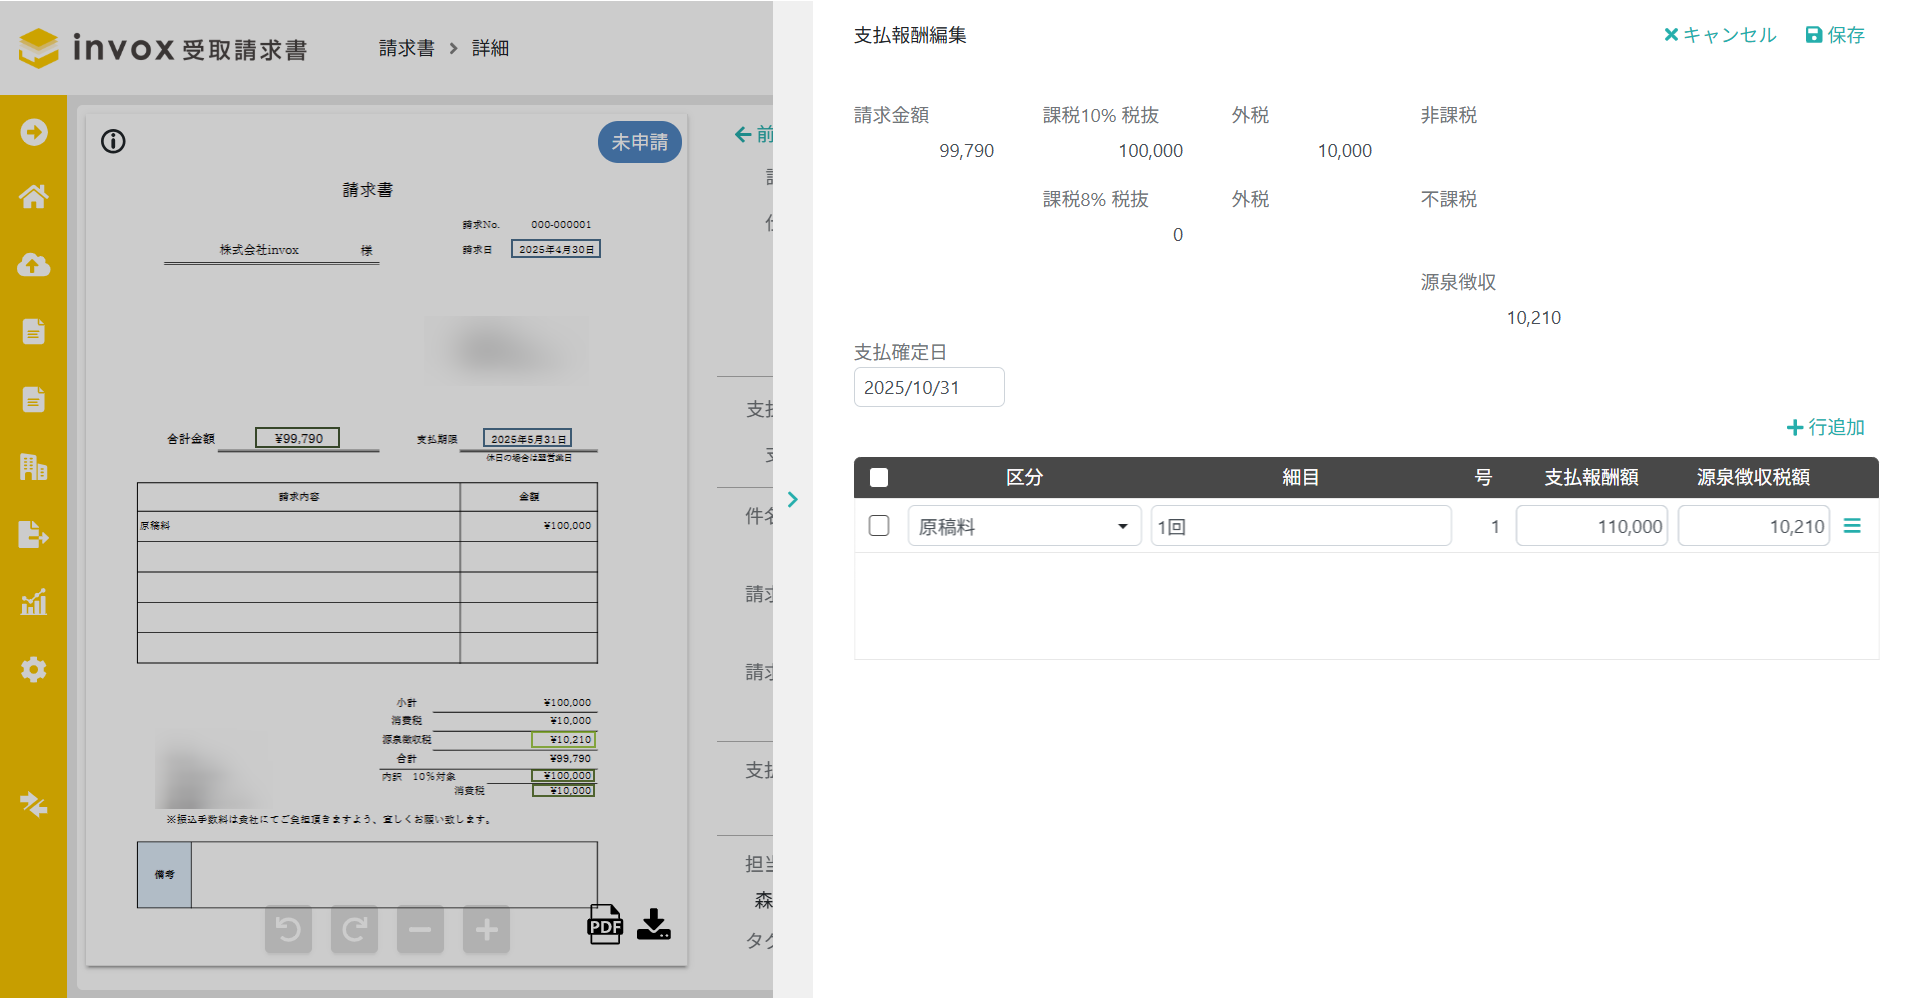Viewport: 1920px width, 998px height.
Task: Click the PDF export icon
Action: coord(604,925)
